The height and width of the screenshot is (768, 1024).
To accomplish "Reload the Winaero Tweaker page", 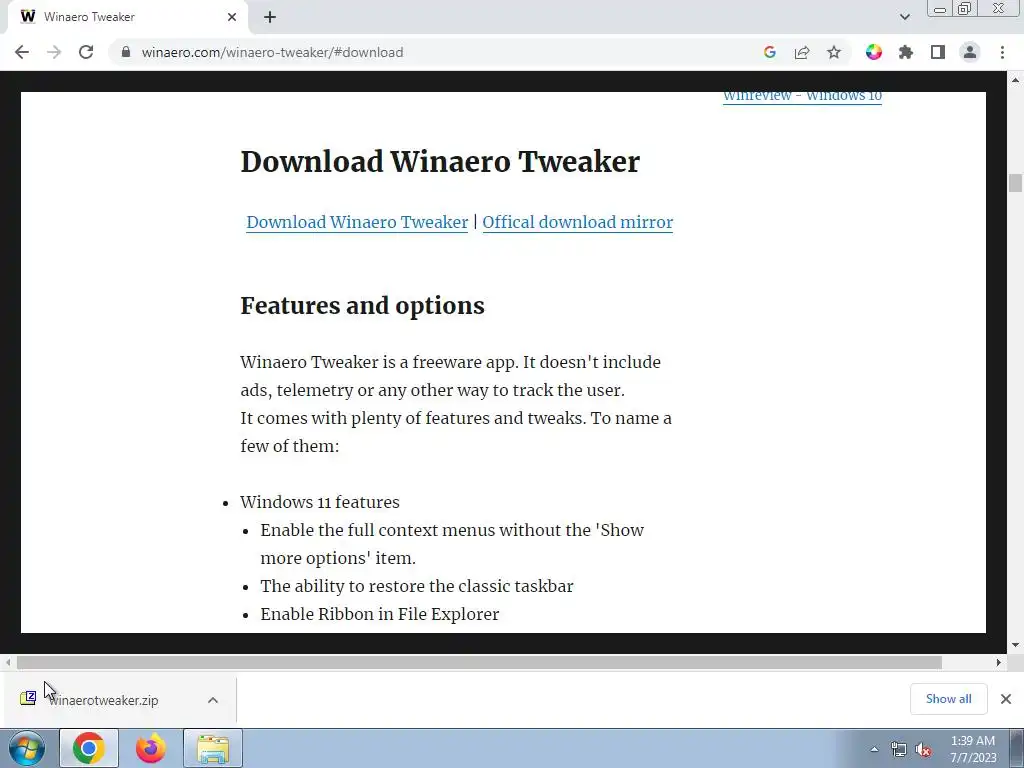I will (x=86, y=52).
